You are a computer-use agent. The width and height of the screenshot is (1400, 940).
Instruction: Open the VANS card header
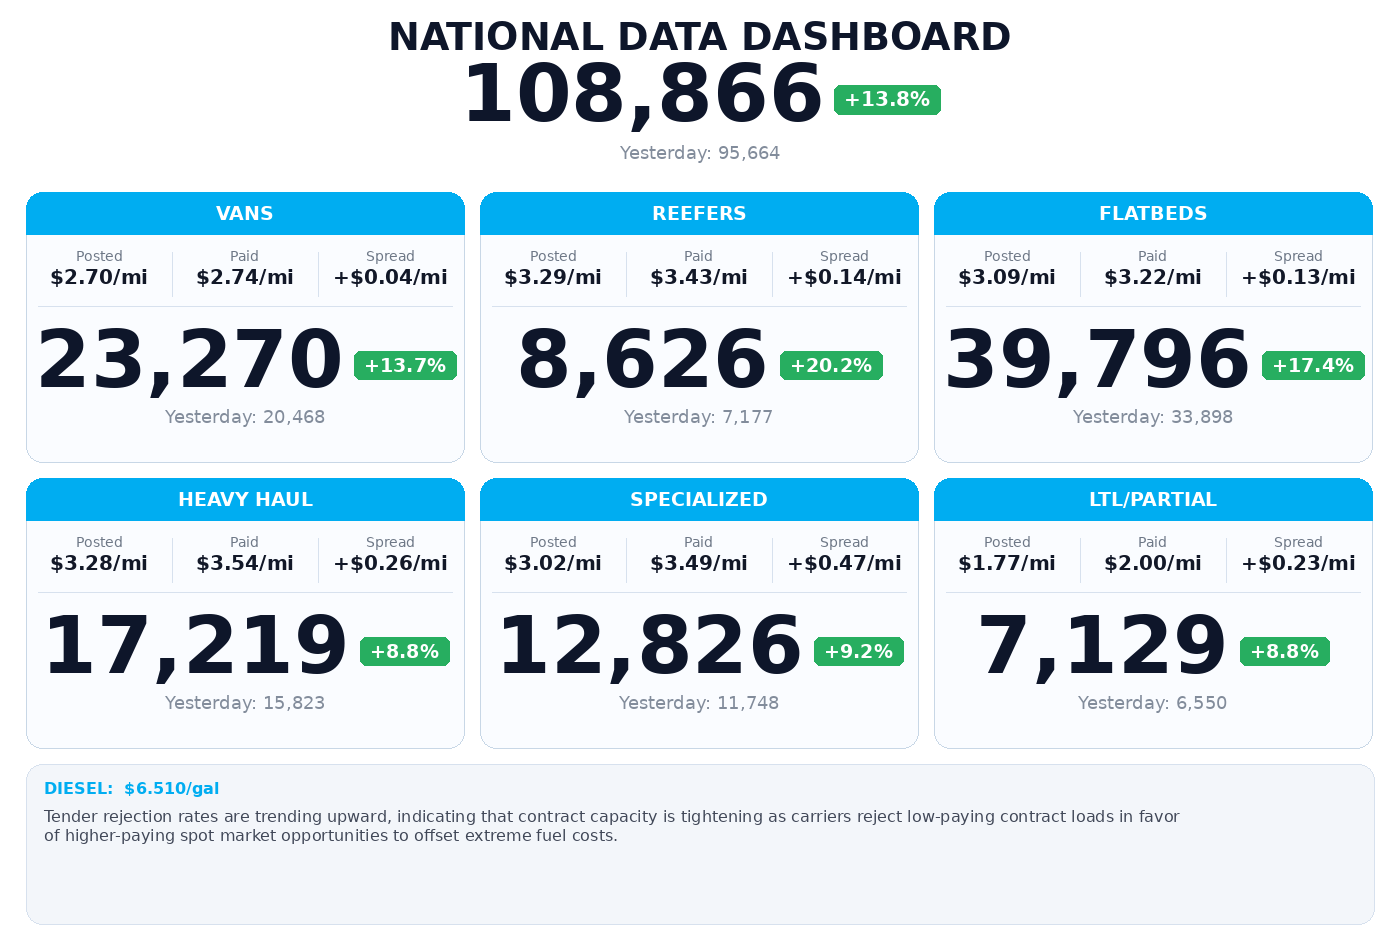(x=245, y=213)
